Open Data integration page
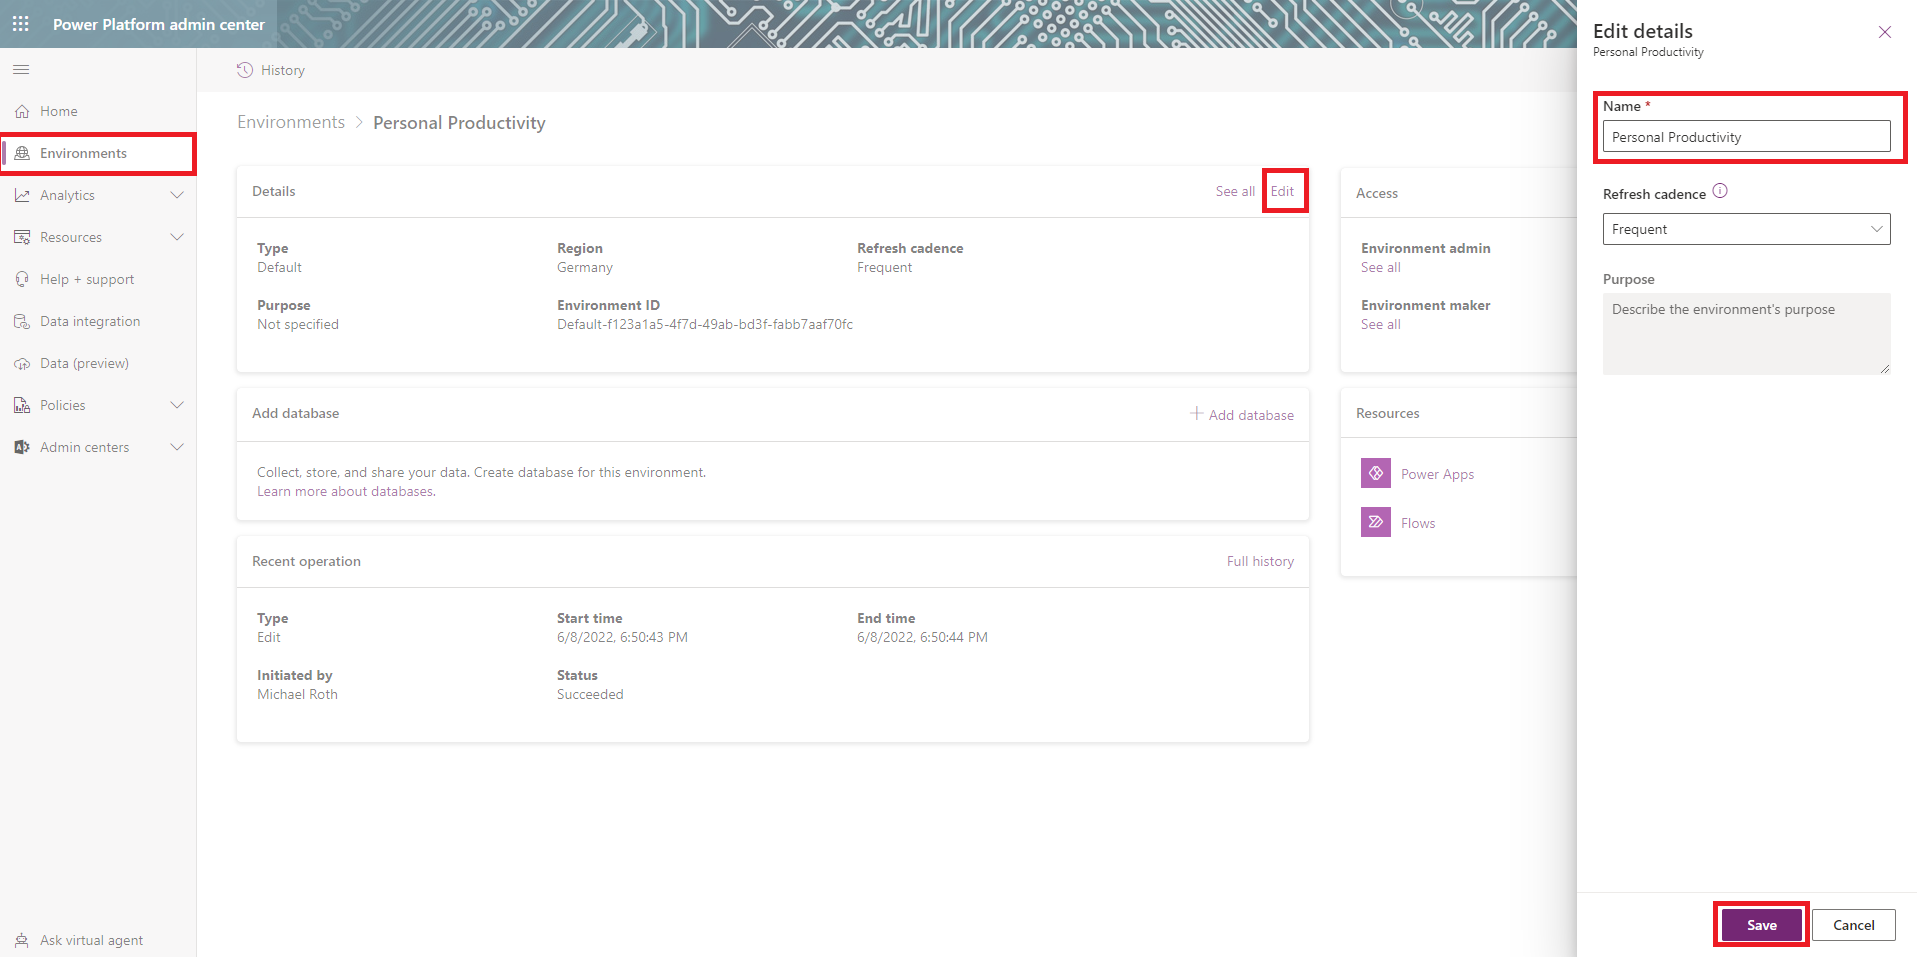Image resolution: width=1917 pixels, height=957 pixels. 98,321
